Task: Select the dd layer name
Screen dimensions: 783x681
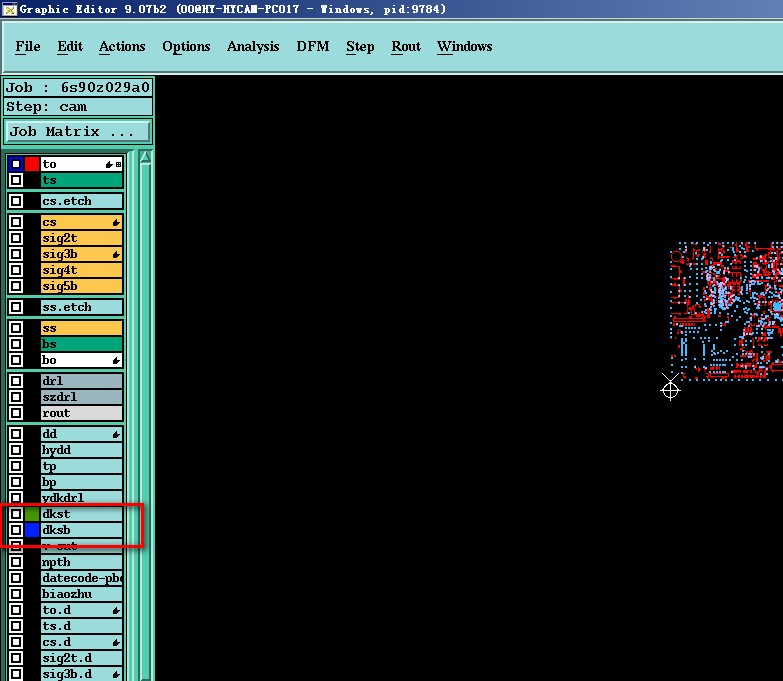Action: coord(82,433)
